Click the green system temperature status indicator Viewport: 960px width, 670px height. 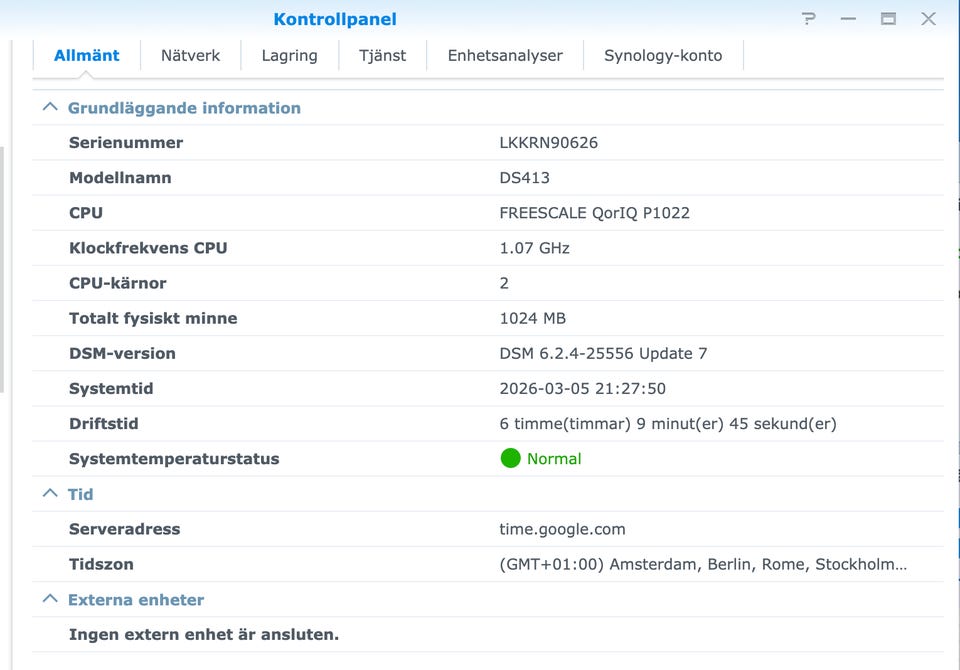[511, 459]
